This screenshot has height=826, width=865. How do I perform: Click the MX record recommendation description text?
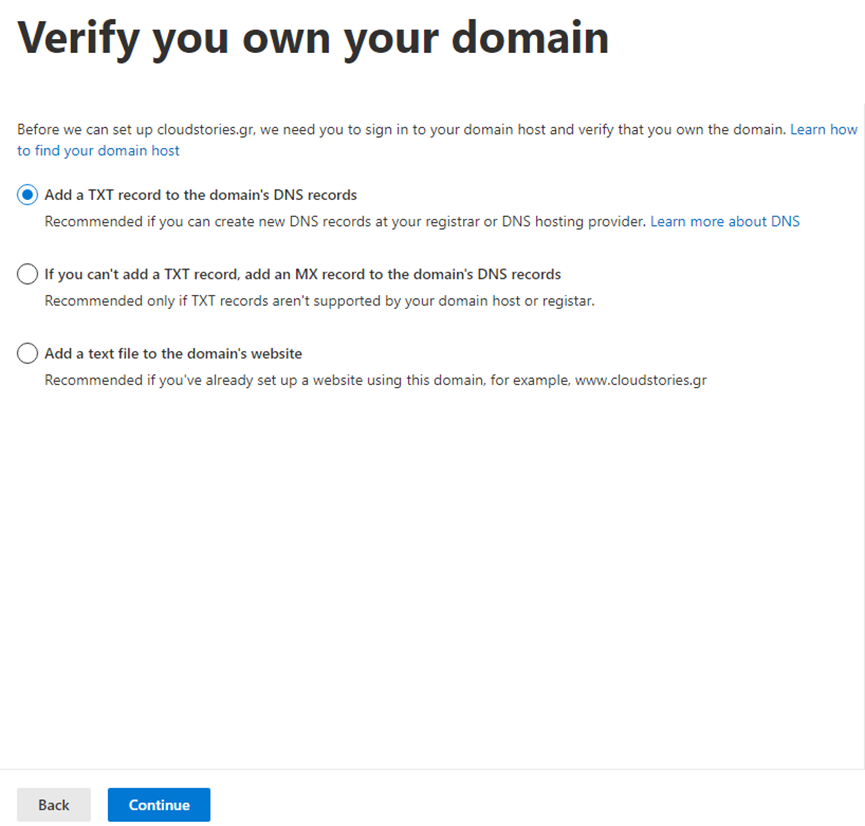pos(319,300)
